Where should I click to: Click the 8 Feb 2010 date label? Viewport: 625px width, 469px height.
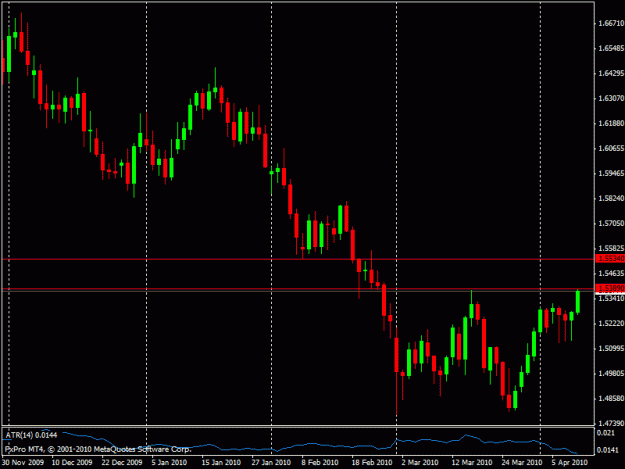click(x=320, y=463)
